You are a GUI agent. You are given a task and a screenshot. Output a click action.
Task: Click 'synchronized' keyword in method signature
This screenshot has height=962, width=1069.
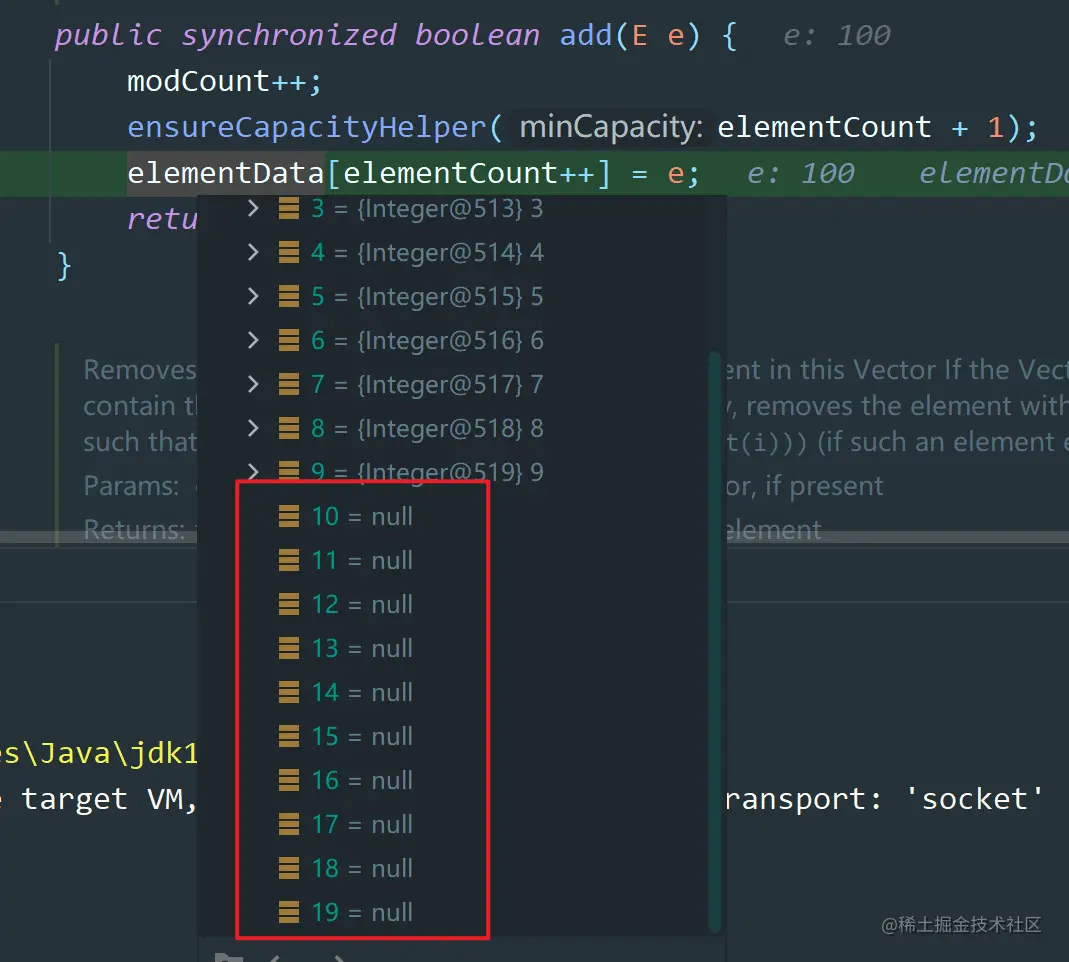point(288,35)
